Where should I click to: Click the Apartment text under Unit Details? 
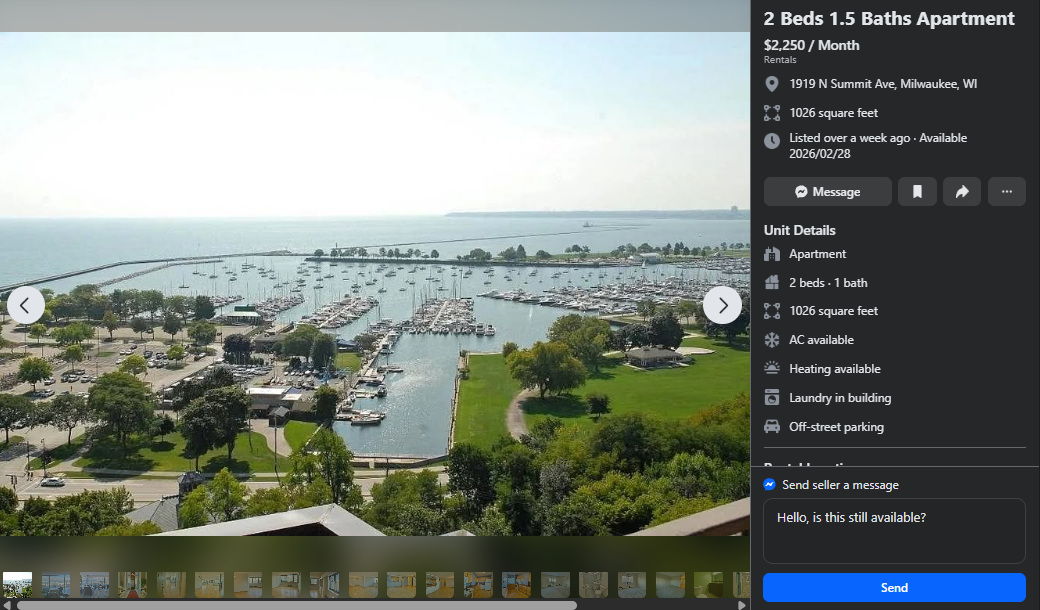(x=817, y=254)
